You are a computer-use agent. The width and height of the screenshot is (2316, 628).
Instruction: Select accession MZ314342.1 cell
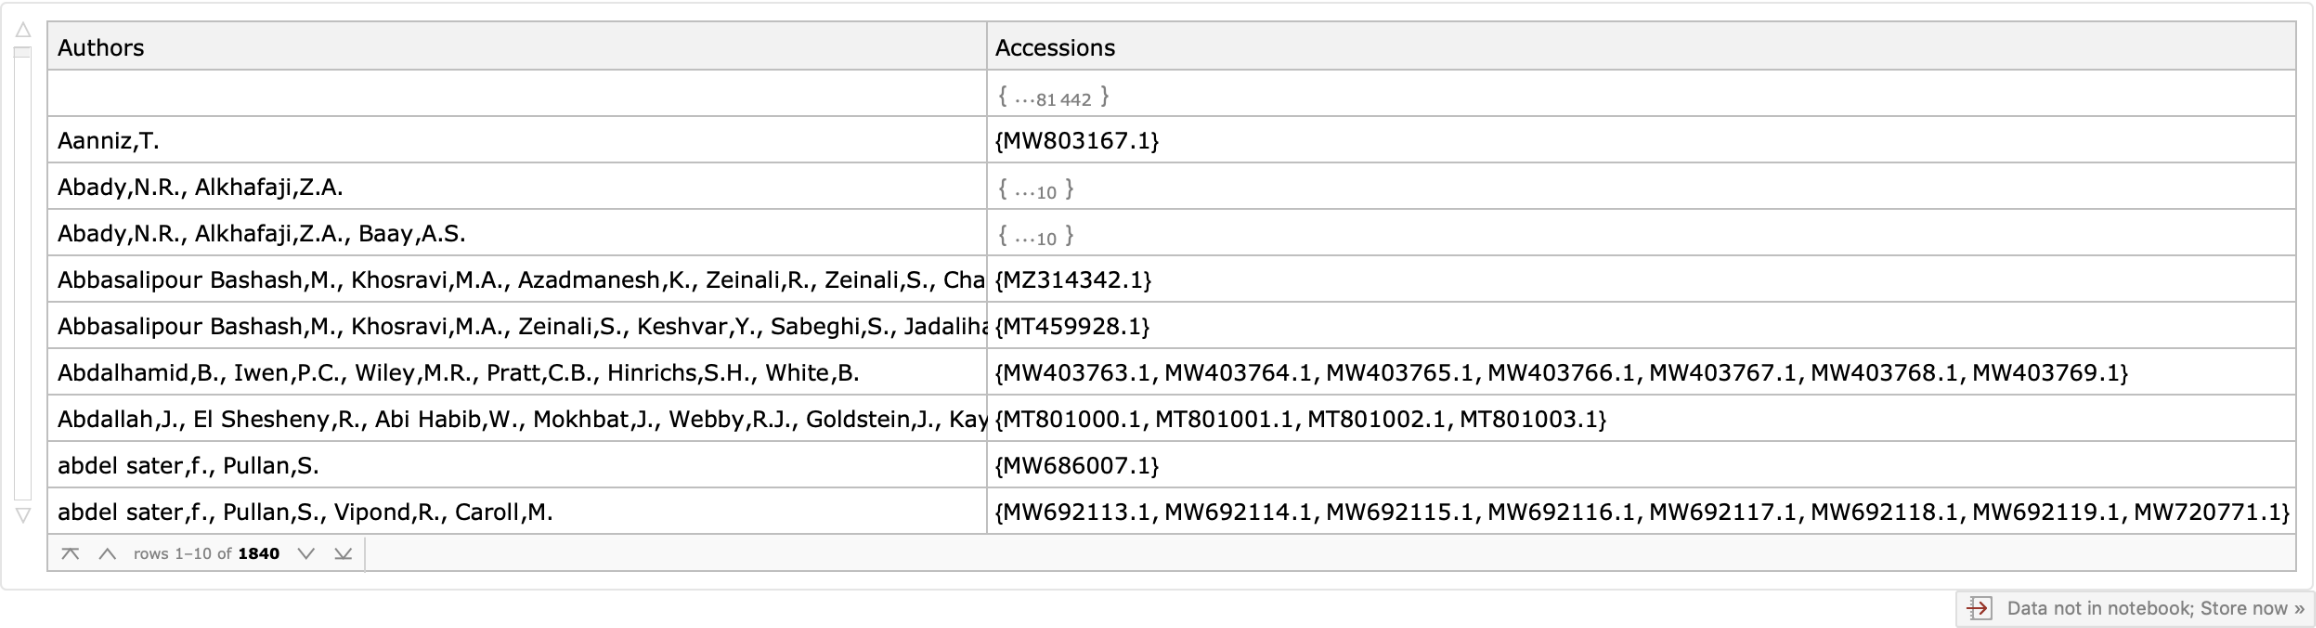click(1073, 280)
